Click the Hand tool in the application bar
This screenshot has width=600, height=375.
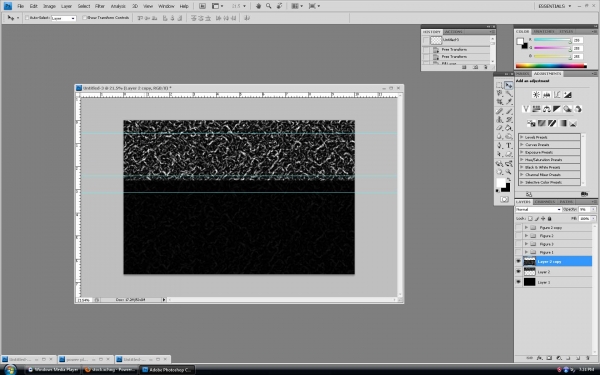pos(258,6)
